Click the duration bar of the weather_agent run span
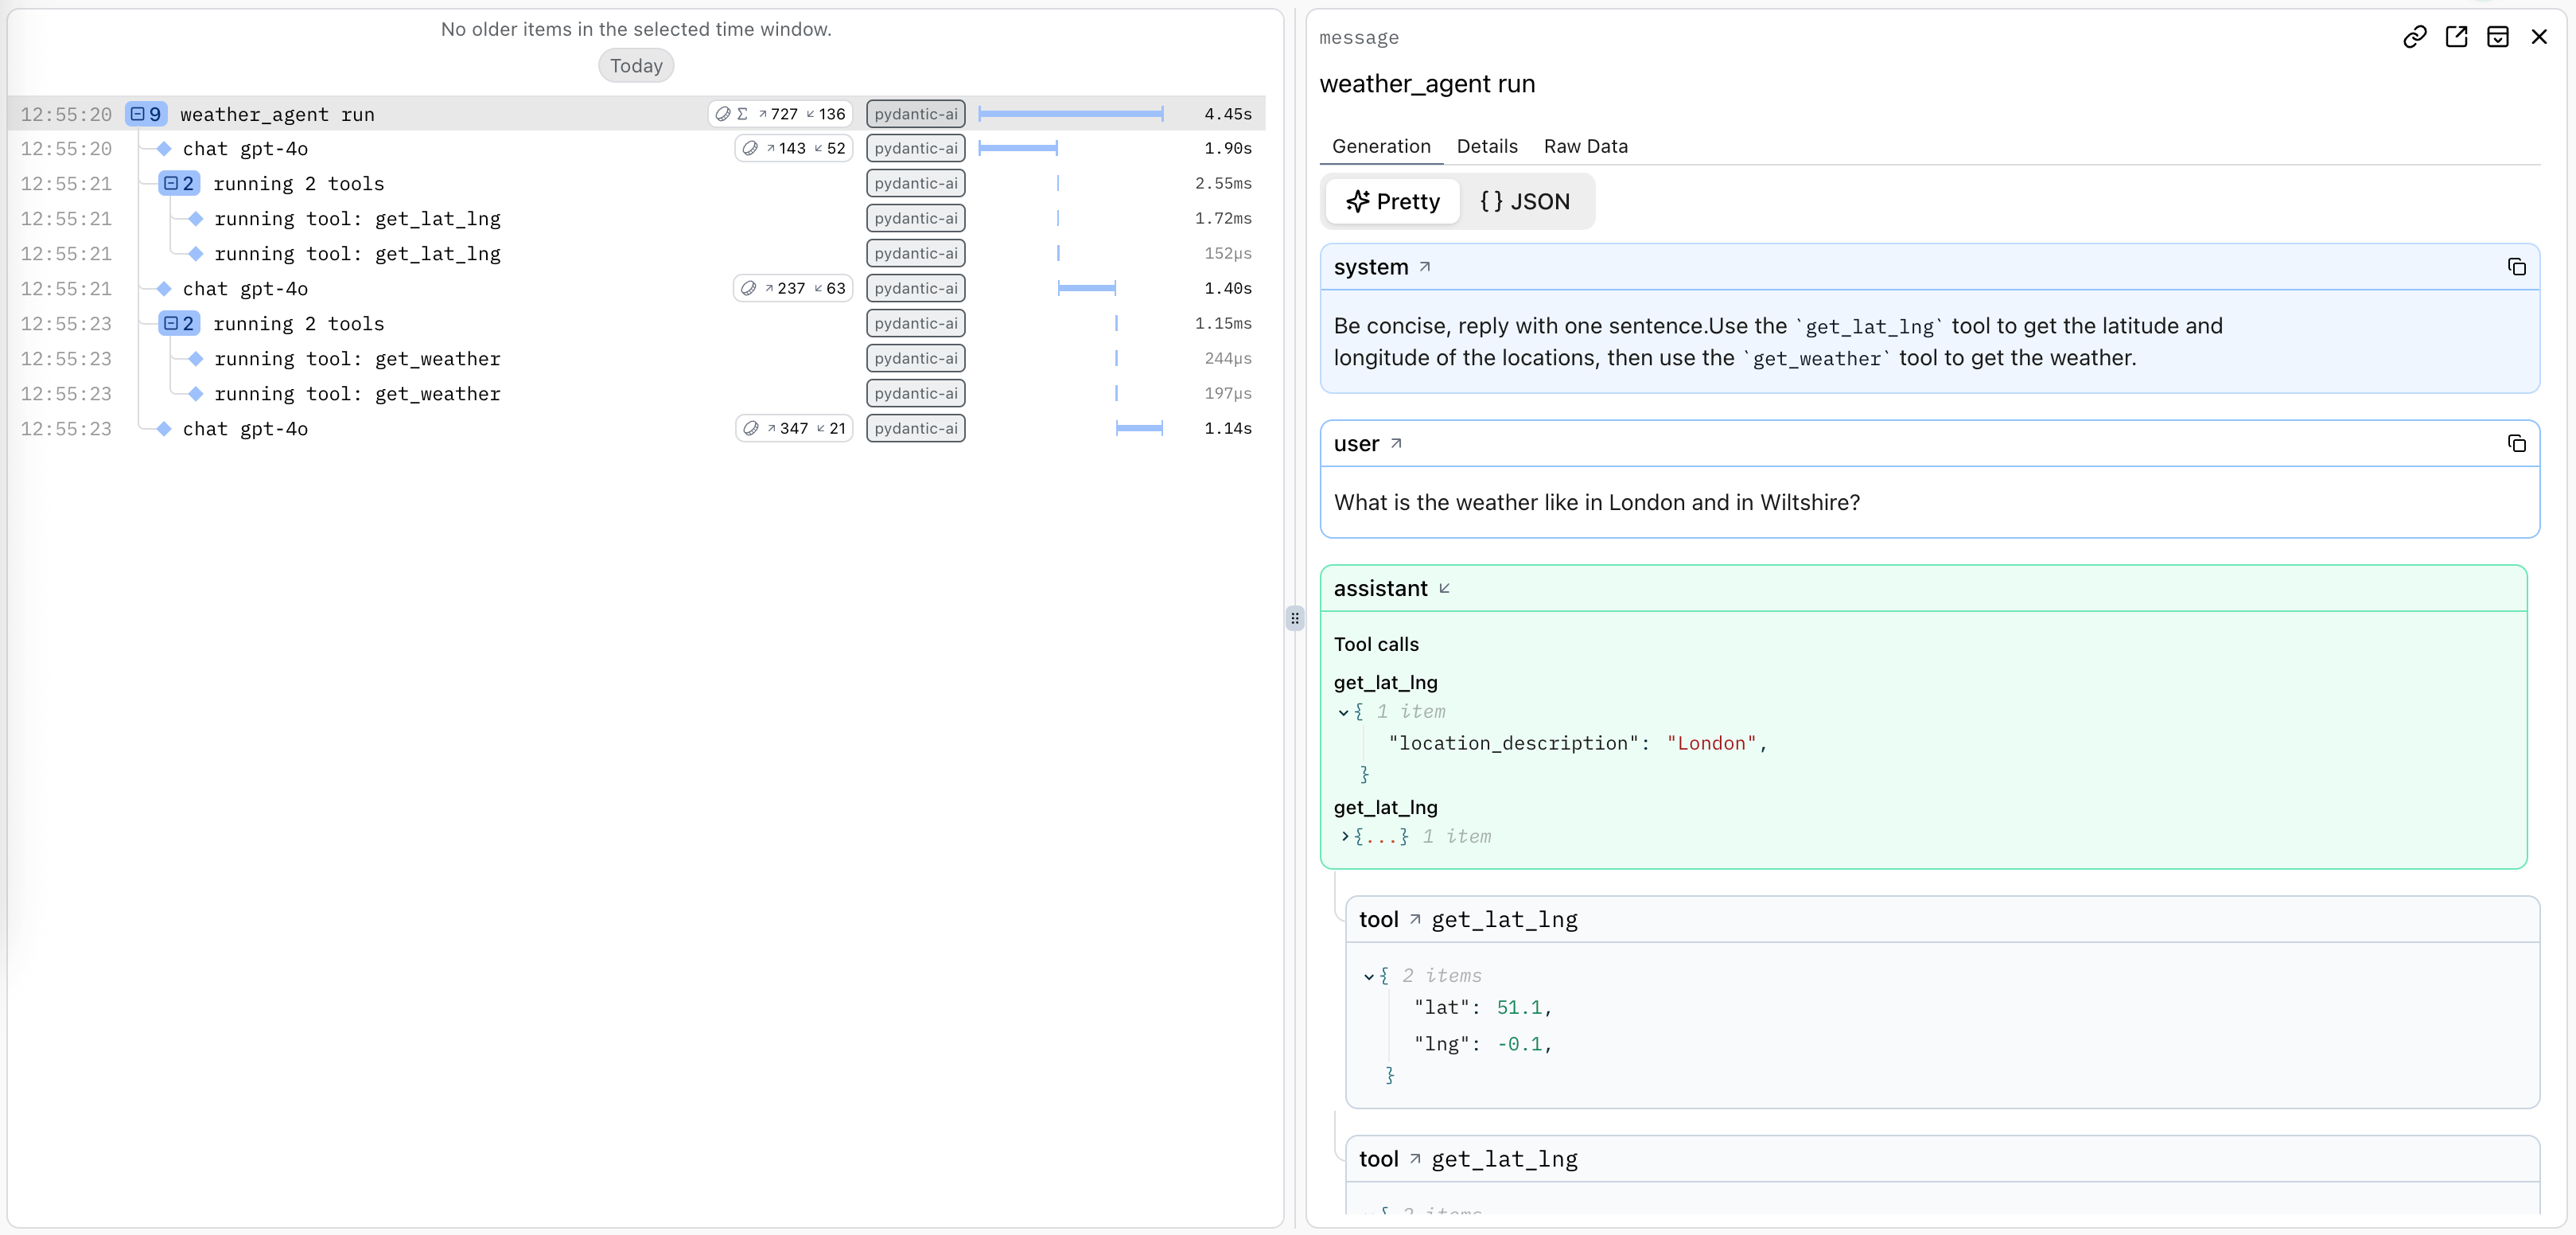This screenshot has height=1235, width=2576. [x=1071, y=114]
